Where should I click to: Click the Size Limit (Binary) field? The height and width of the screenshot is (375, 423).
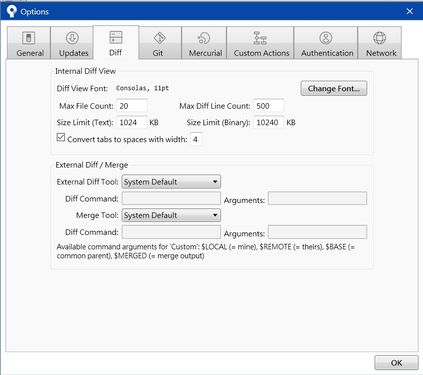269,122
